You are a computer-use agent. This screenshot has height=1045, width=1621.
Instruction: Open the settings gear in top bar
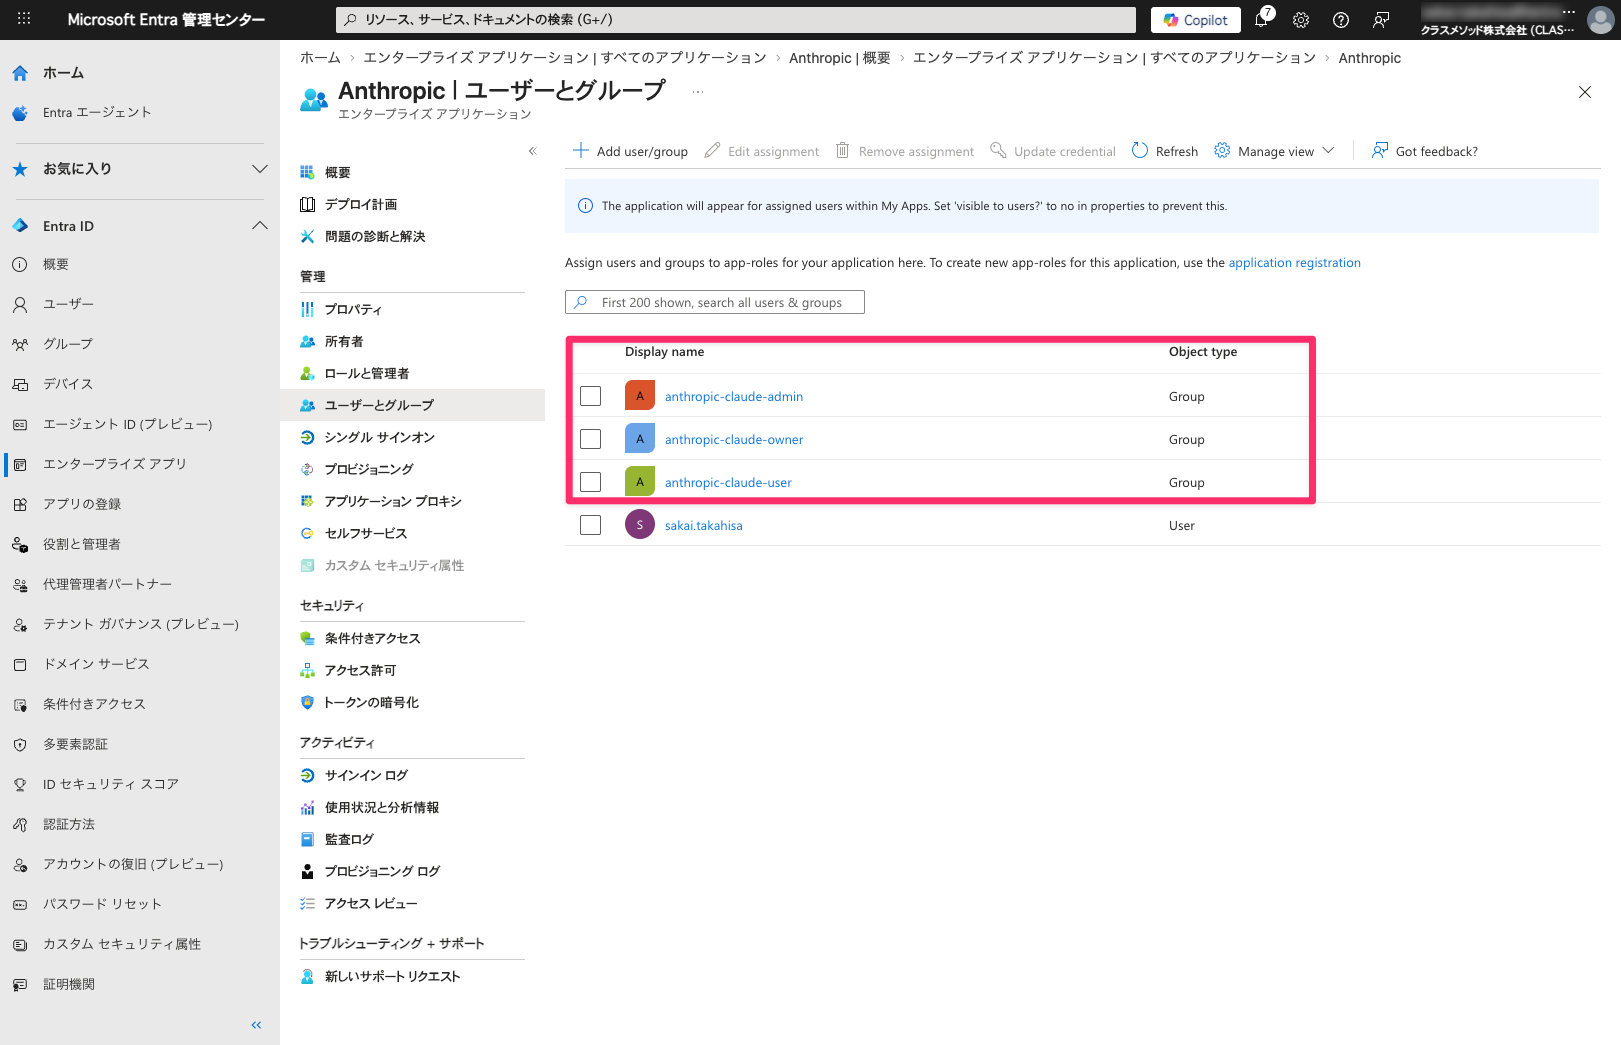click(1301, 20)
